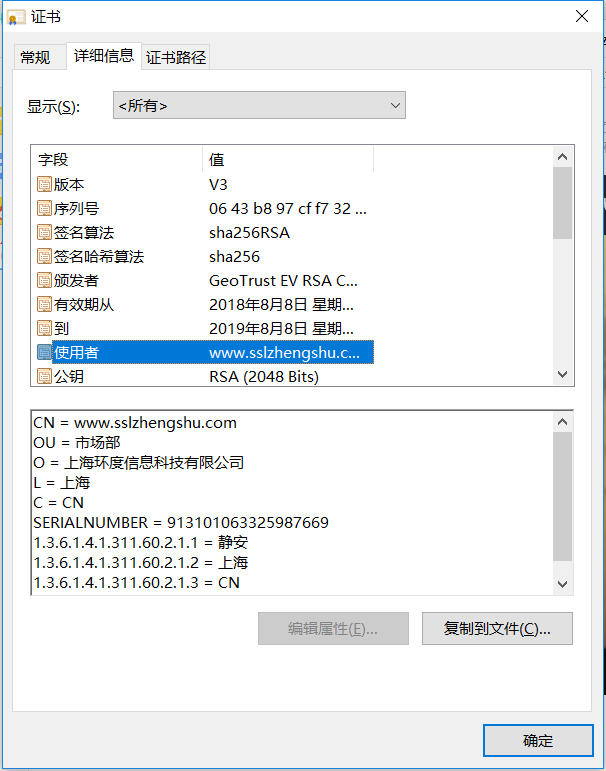Image resolution: width=606 pixels, height=771 pixels.
Task: Close the certificate dialog window
Action: (582, 16)
